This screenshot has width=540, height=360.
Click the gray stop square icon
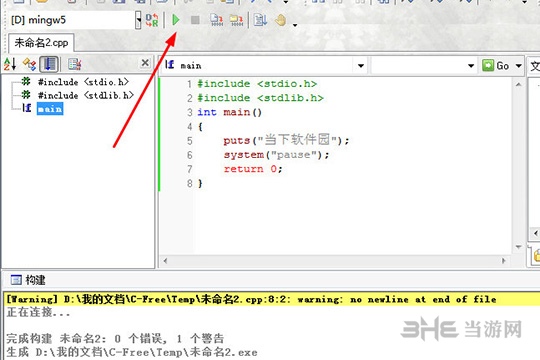tap(195, 20)
